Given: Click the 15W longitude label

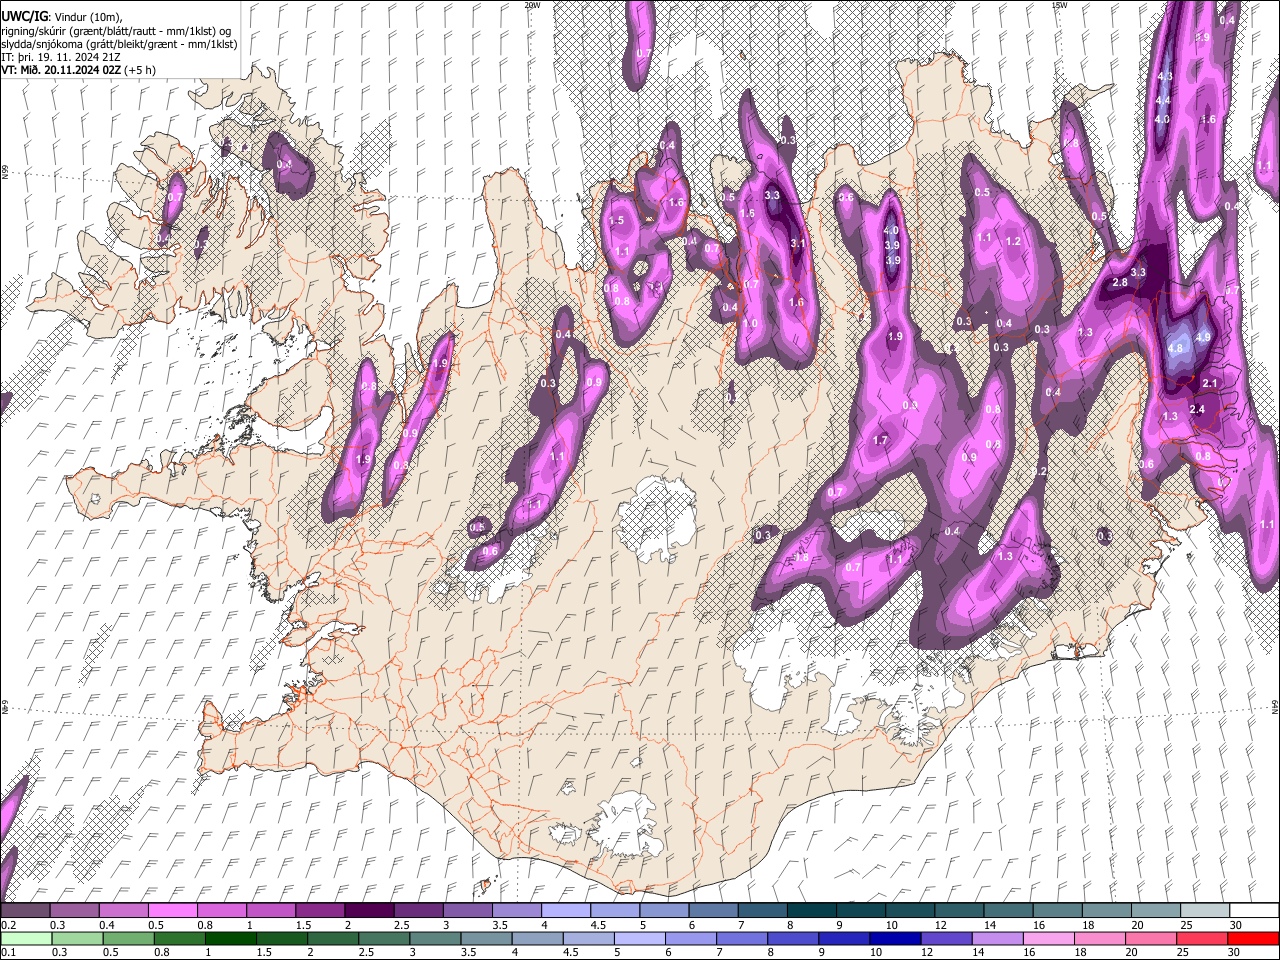Looking at the screenshot, I should click(1058, 5).
